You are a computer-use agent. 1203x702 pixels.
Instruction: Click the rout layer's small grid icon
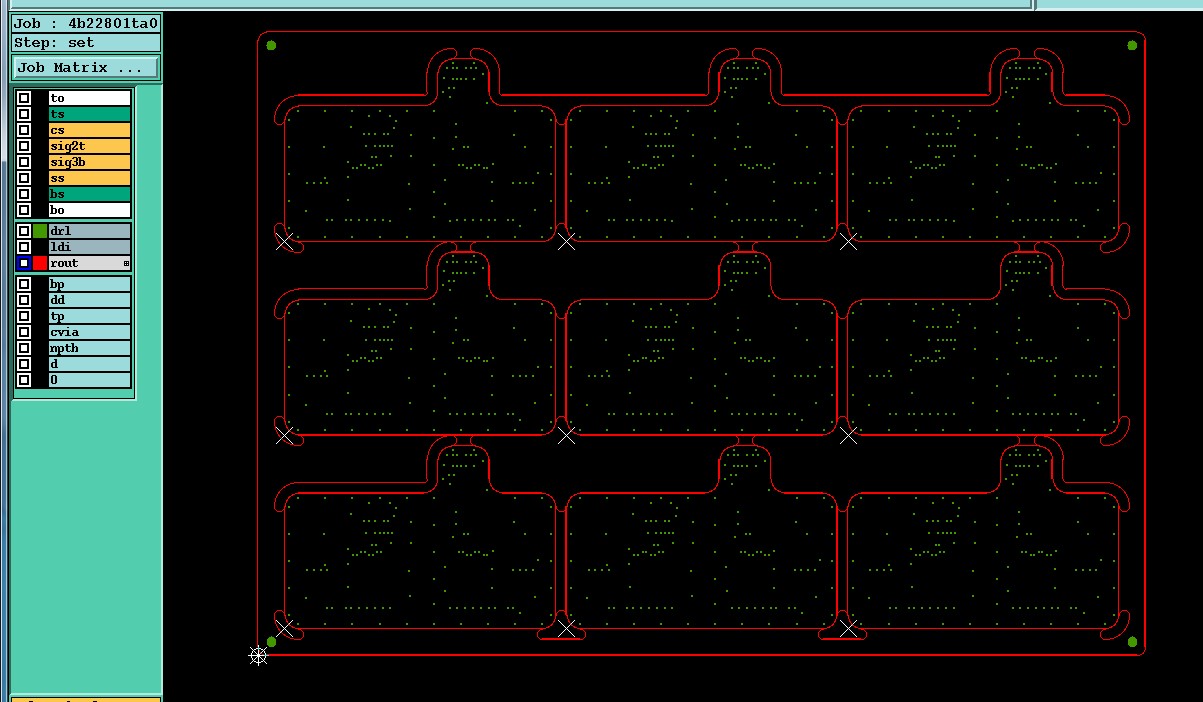[126, 264]
